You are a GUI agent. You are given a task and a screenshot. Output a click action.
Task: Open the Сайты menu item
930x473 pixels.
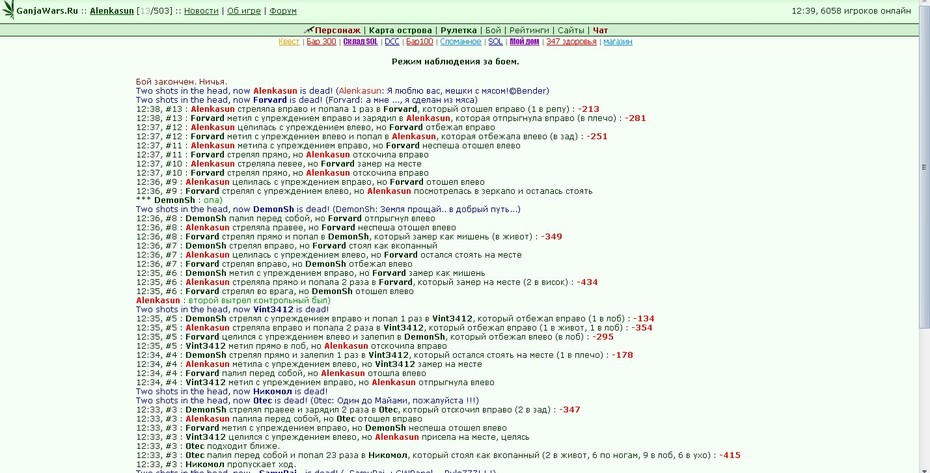pos(571,30)
